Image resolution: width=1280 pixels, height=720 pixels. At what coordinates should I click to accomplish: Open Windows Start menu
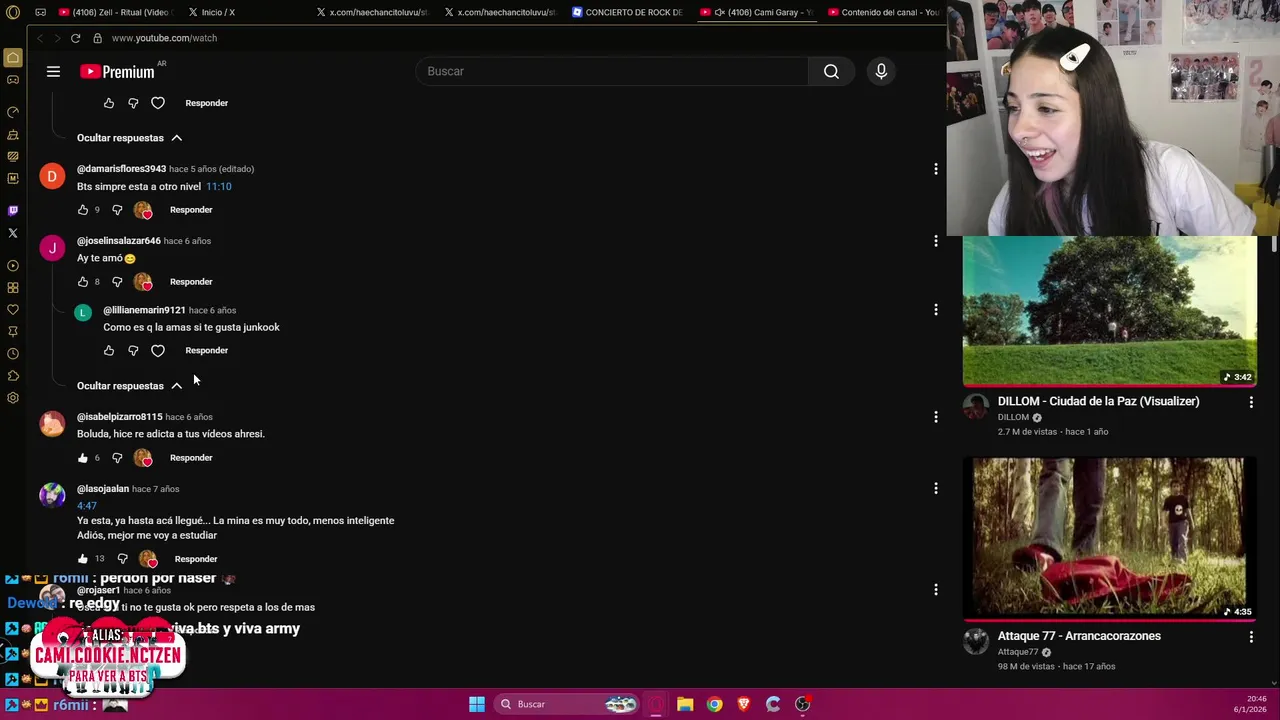[477, 704]
